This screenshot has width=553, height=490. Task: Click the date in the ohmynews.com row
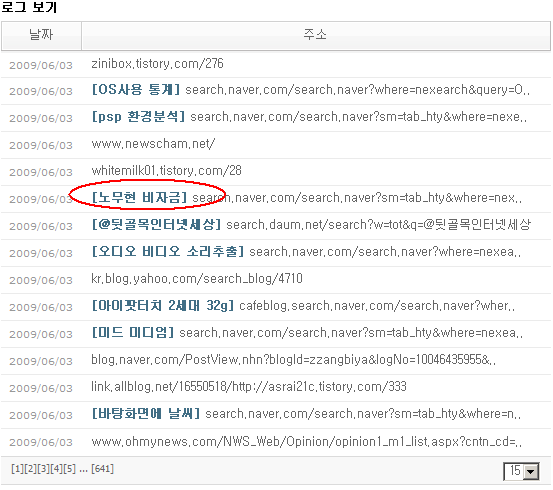tap(41, 442)
